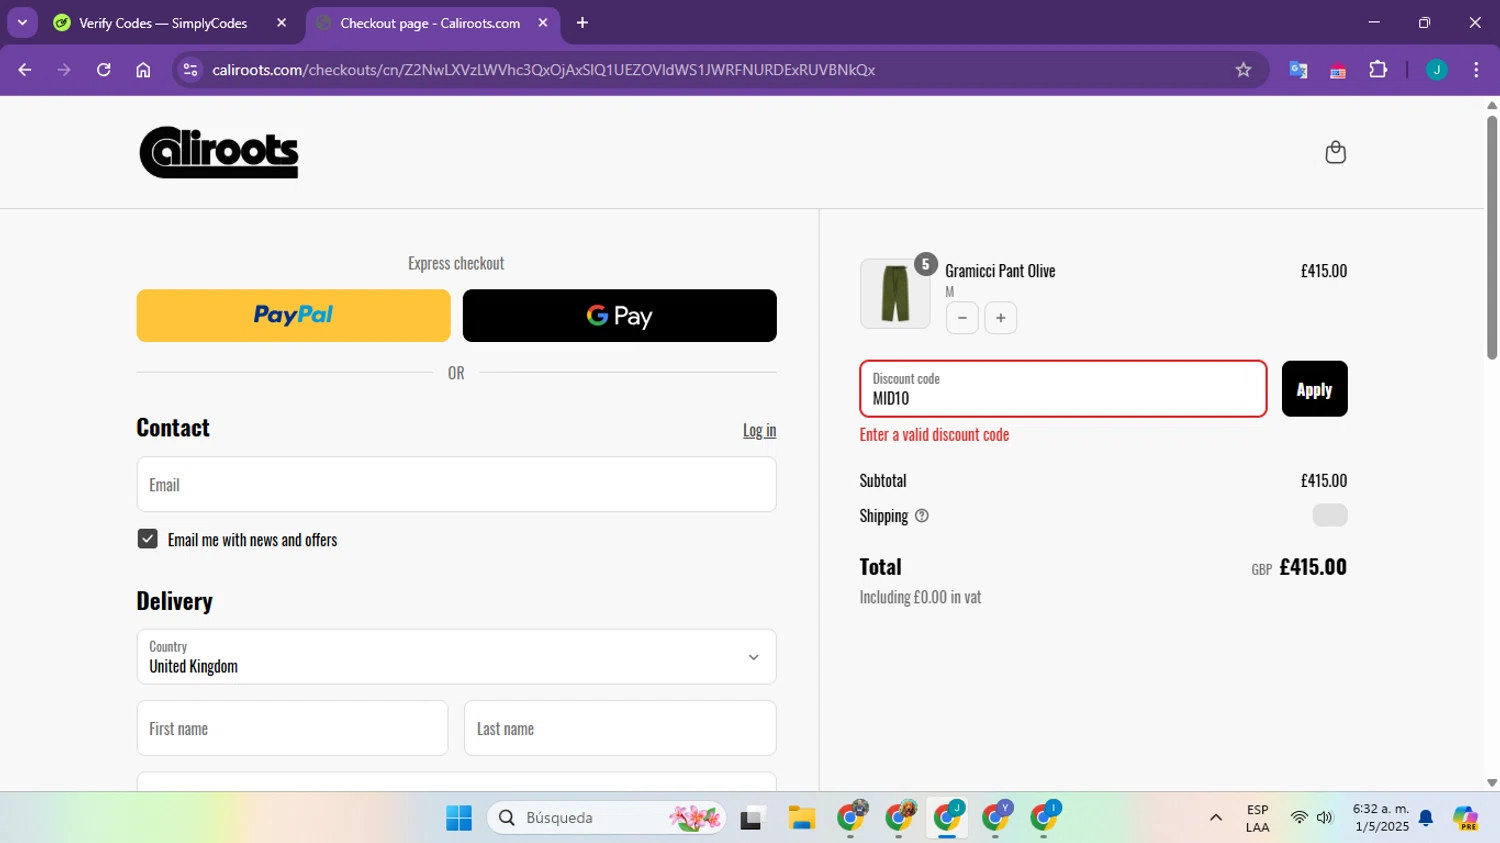1500x843 pixels.
Task: Open the browser home page
Action: (143, 70)
